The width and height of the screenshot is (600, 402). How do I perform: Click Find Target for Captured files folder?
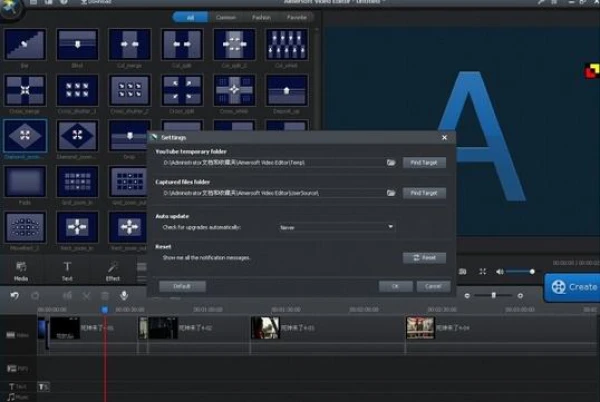[424, 193]
